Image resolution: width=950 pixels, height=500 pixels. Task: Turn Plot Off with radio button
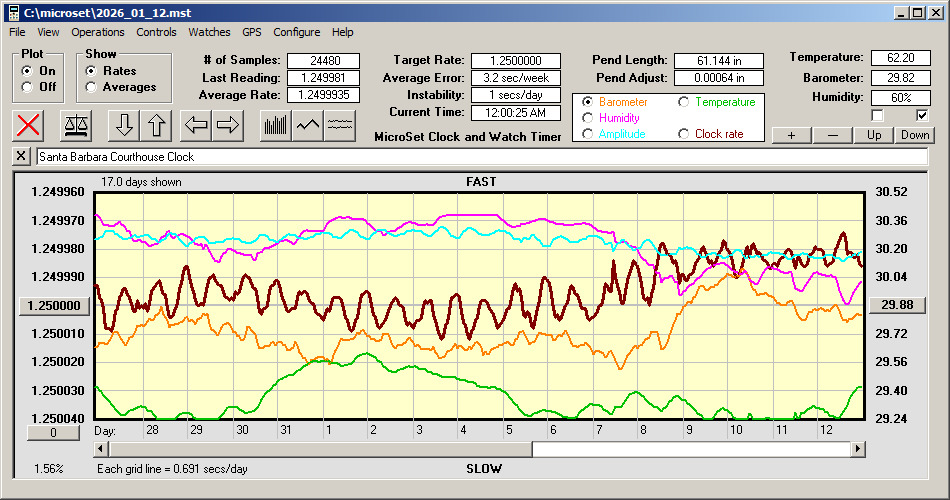pos(27,87)
